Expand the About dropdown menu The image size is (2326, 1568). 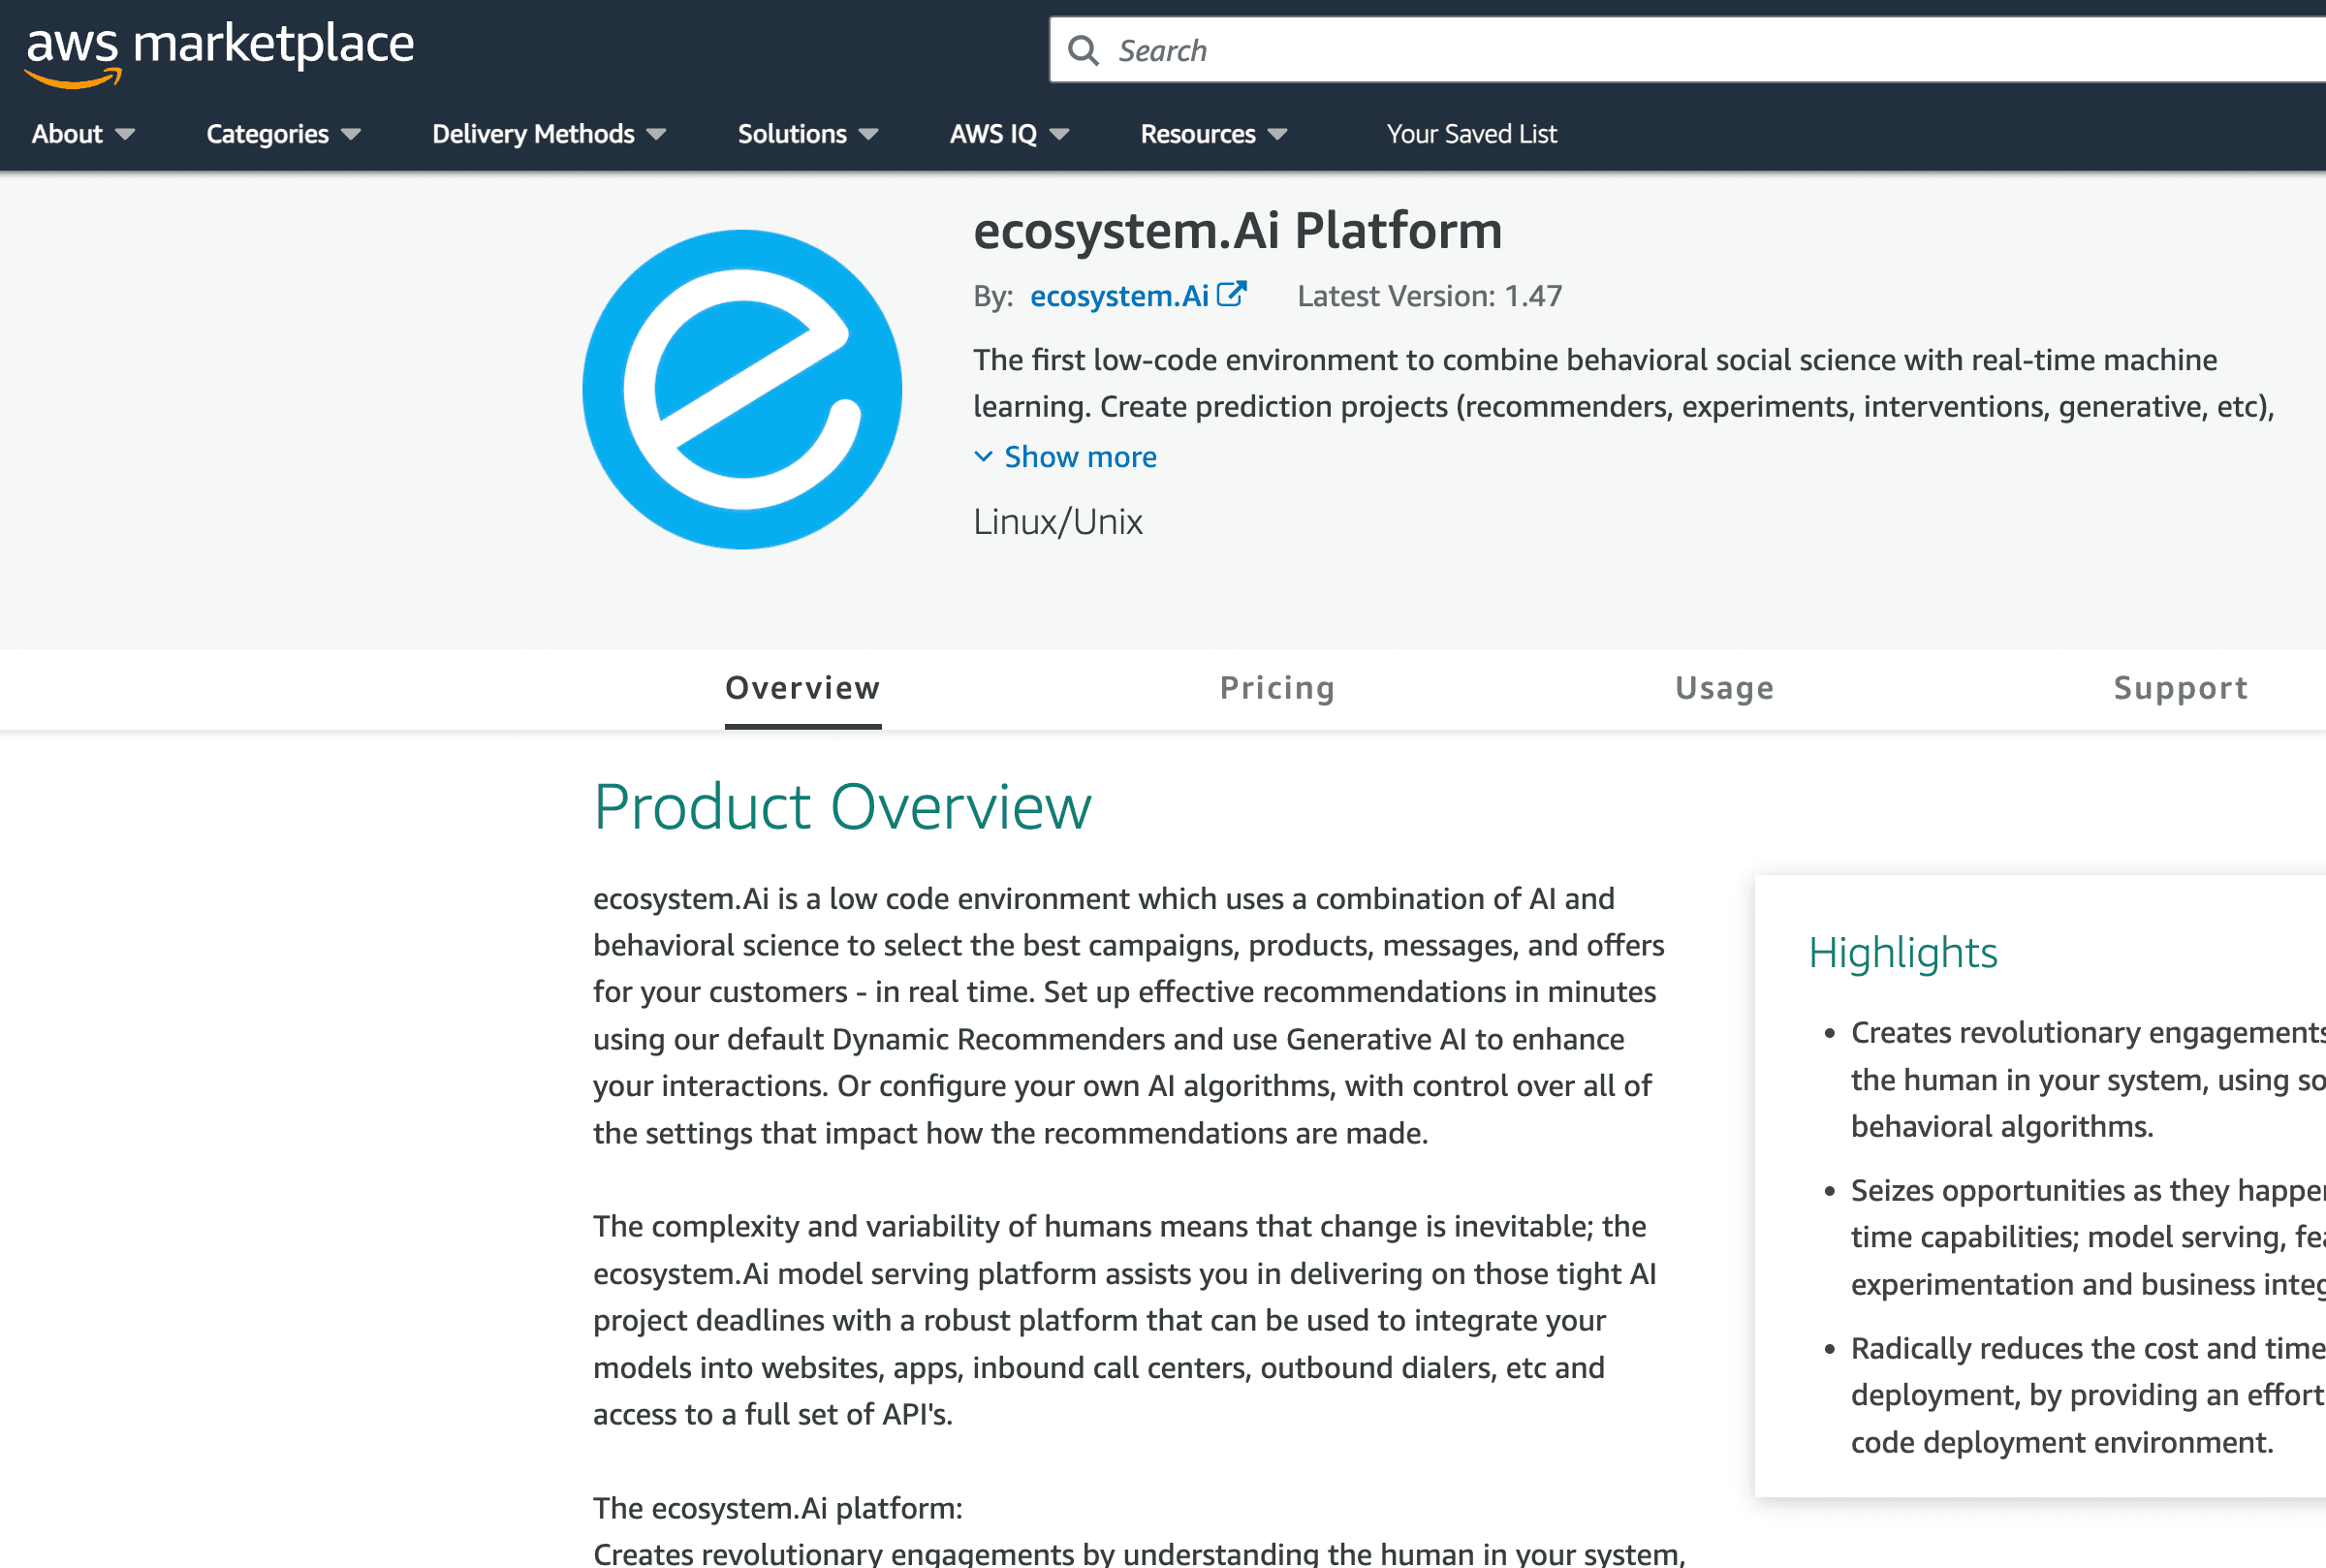click(83, 134)
